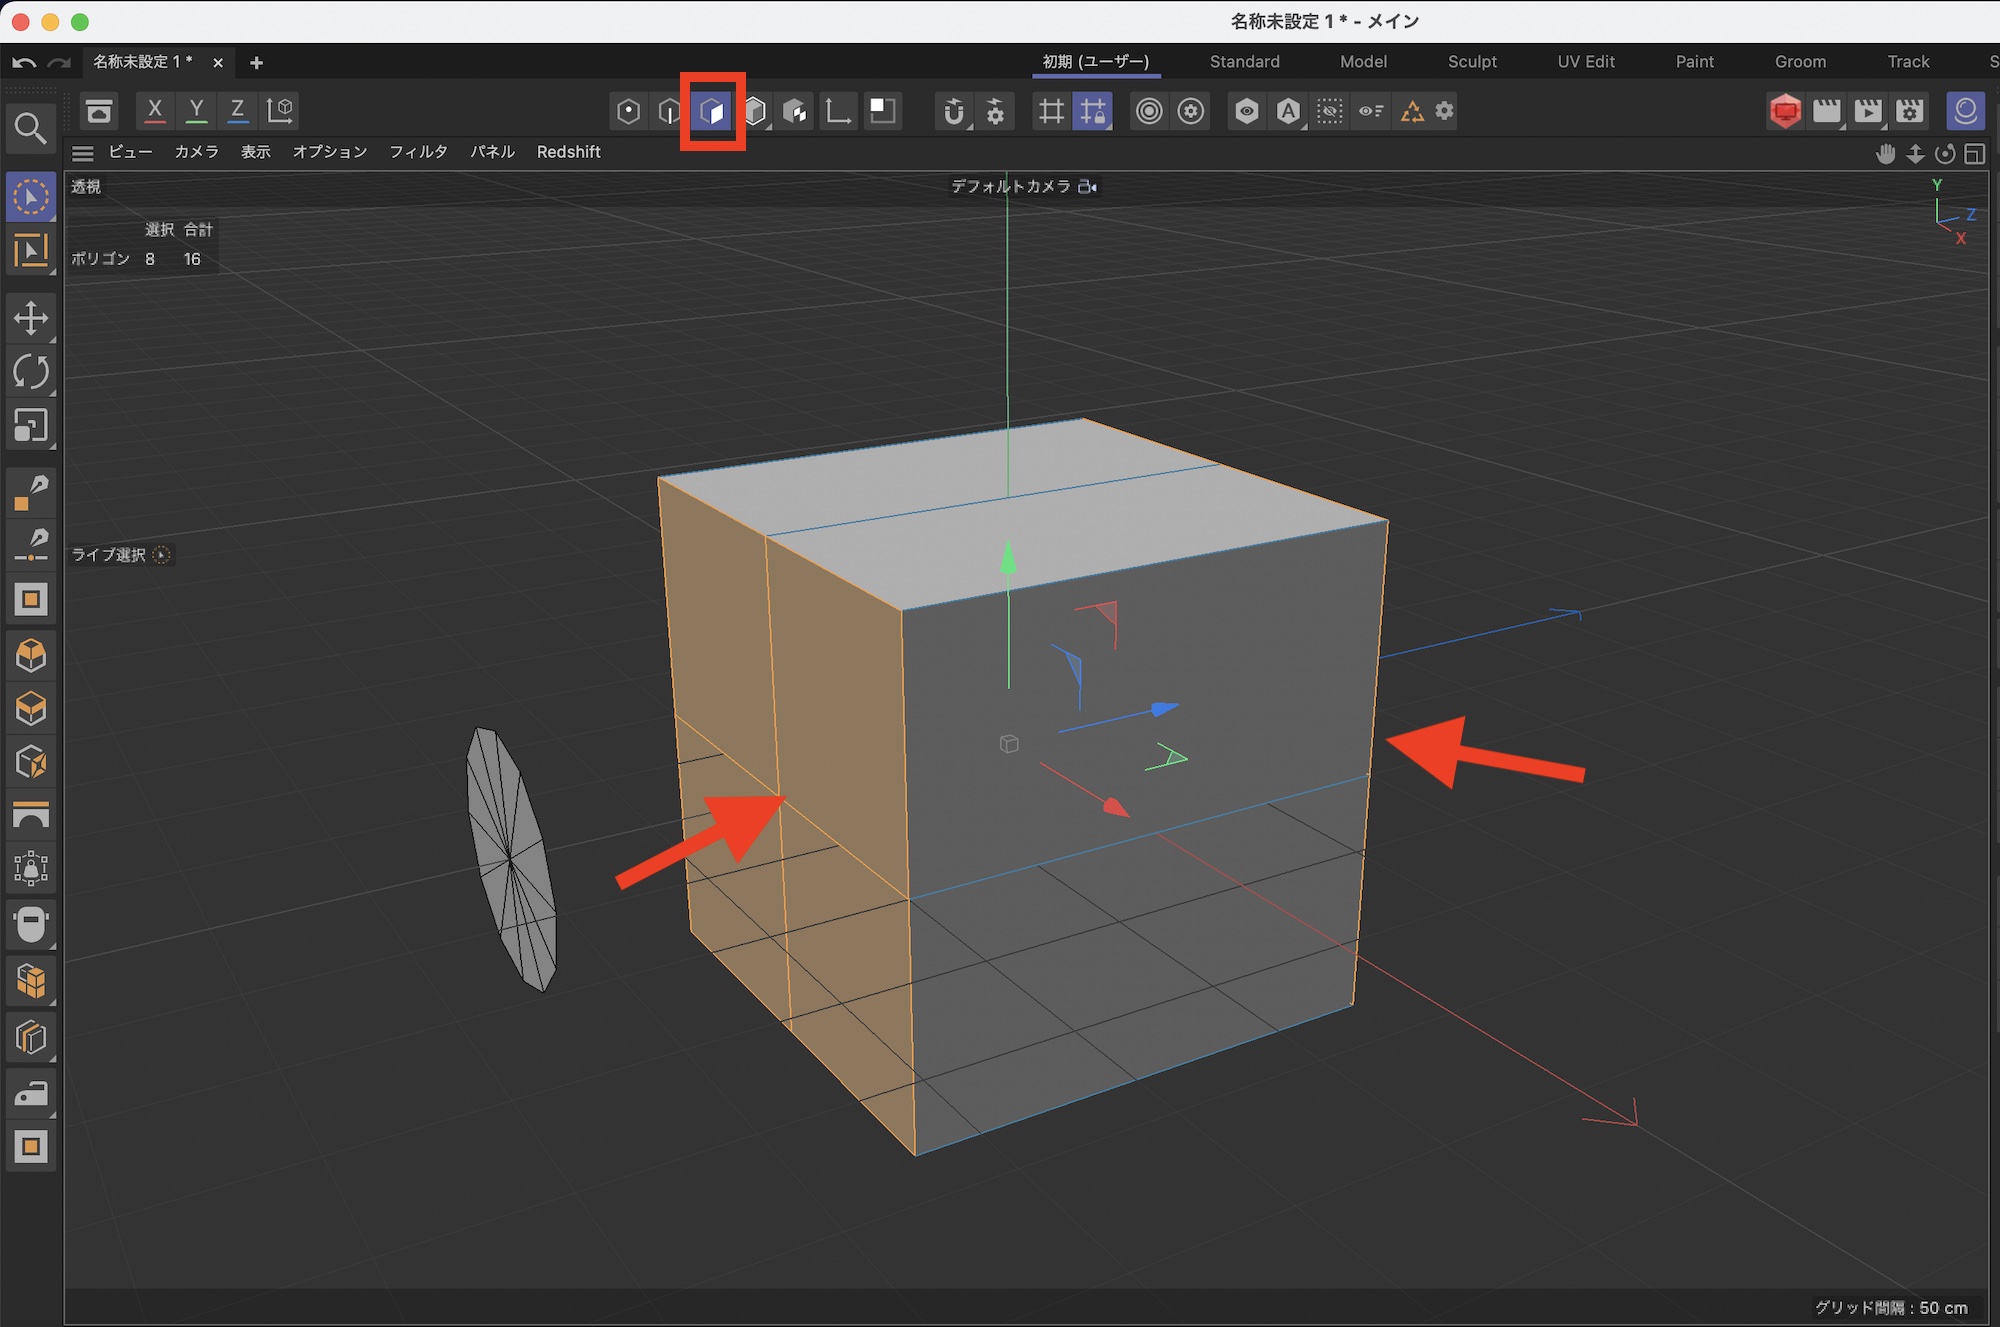Open the カメラ menu in viewport
The image size is (2000, 1327).
(196, 152)
